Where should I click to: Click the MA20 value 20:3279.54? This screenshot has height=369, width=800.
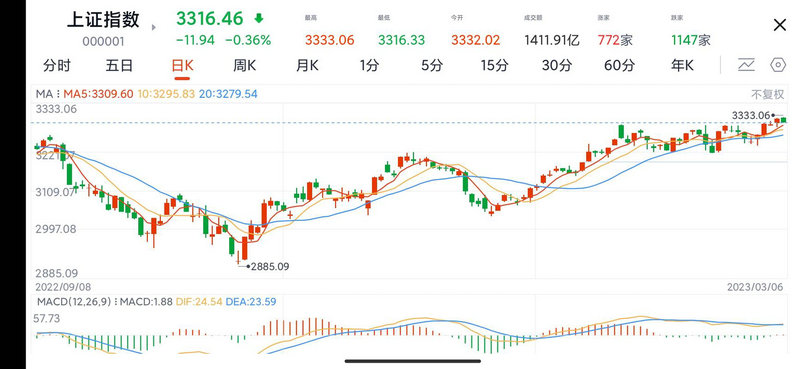point(228,94)
